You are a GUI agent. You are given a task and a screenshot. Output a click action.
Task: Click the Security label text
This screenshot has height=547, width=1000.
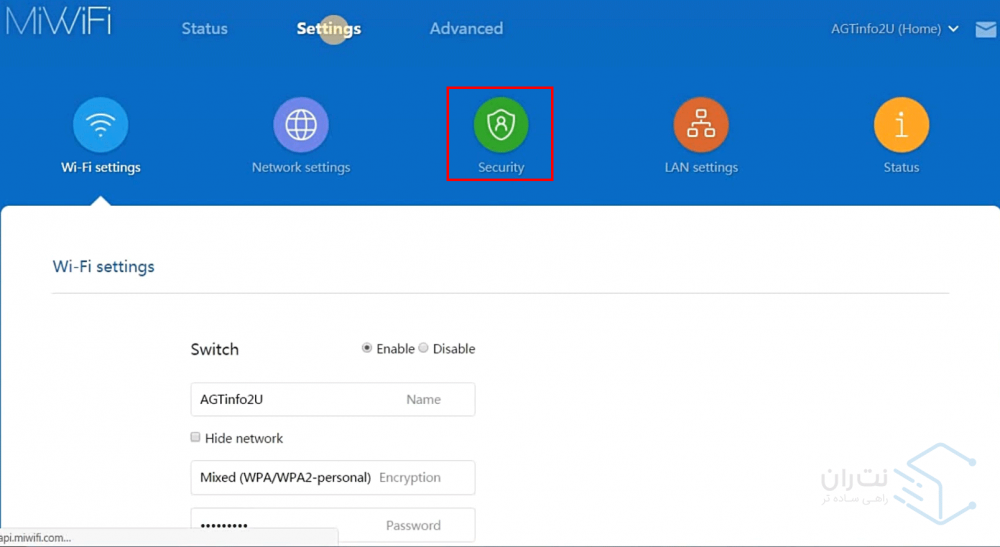(501, 168)
